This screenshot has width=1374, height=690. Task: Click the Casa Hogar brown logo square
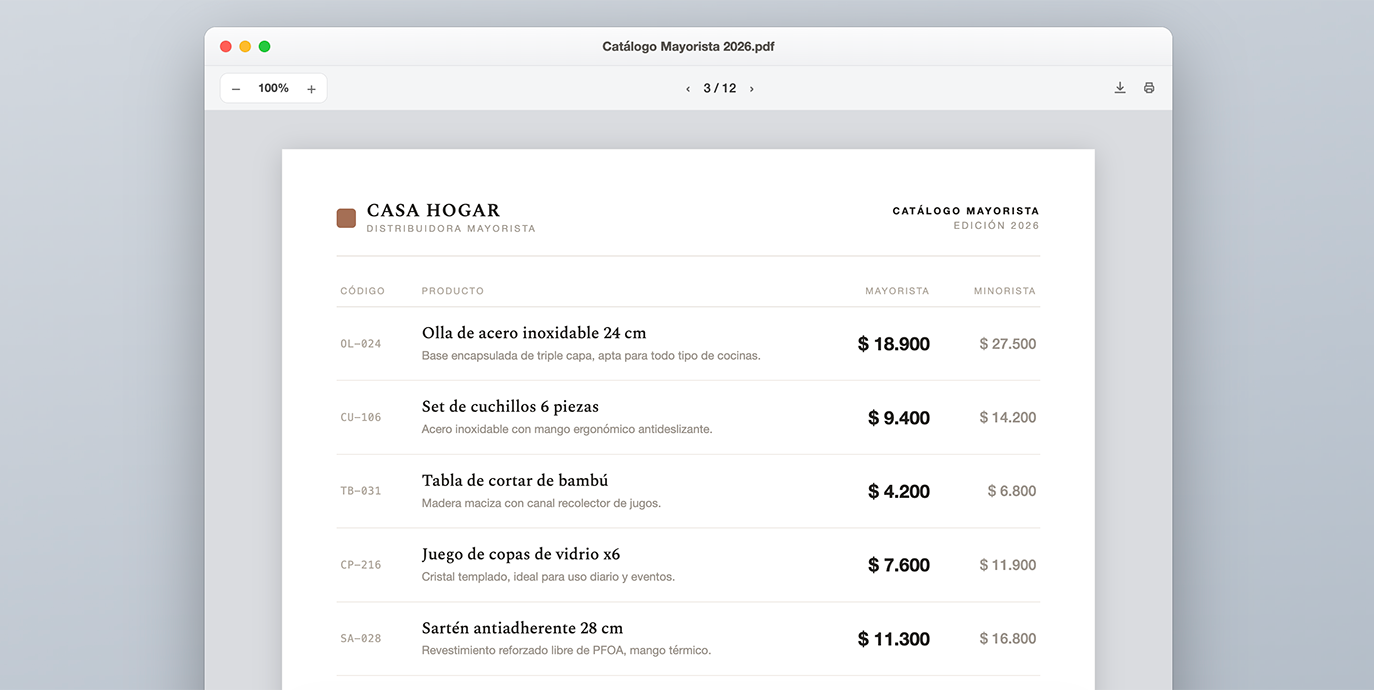(x=346, y=218)
